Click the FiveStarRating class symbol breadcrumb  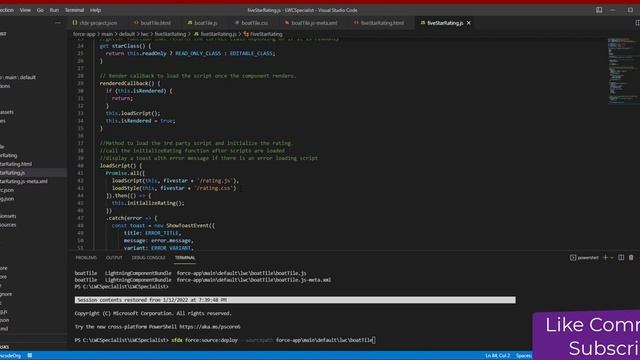[263, 34]
